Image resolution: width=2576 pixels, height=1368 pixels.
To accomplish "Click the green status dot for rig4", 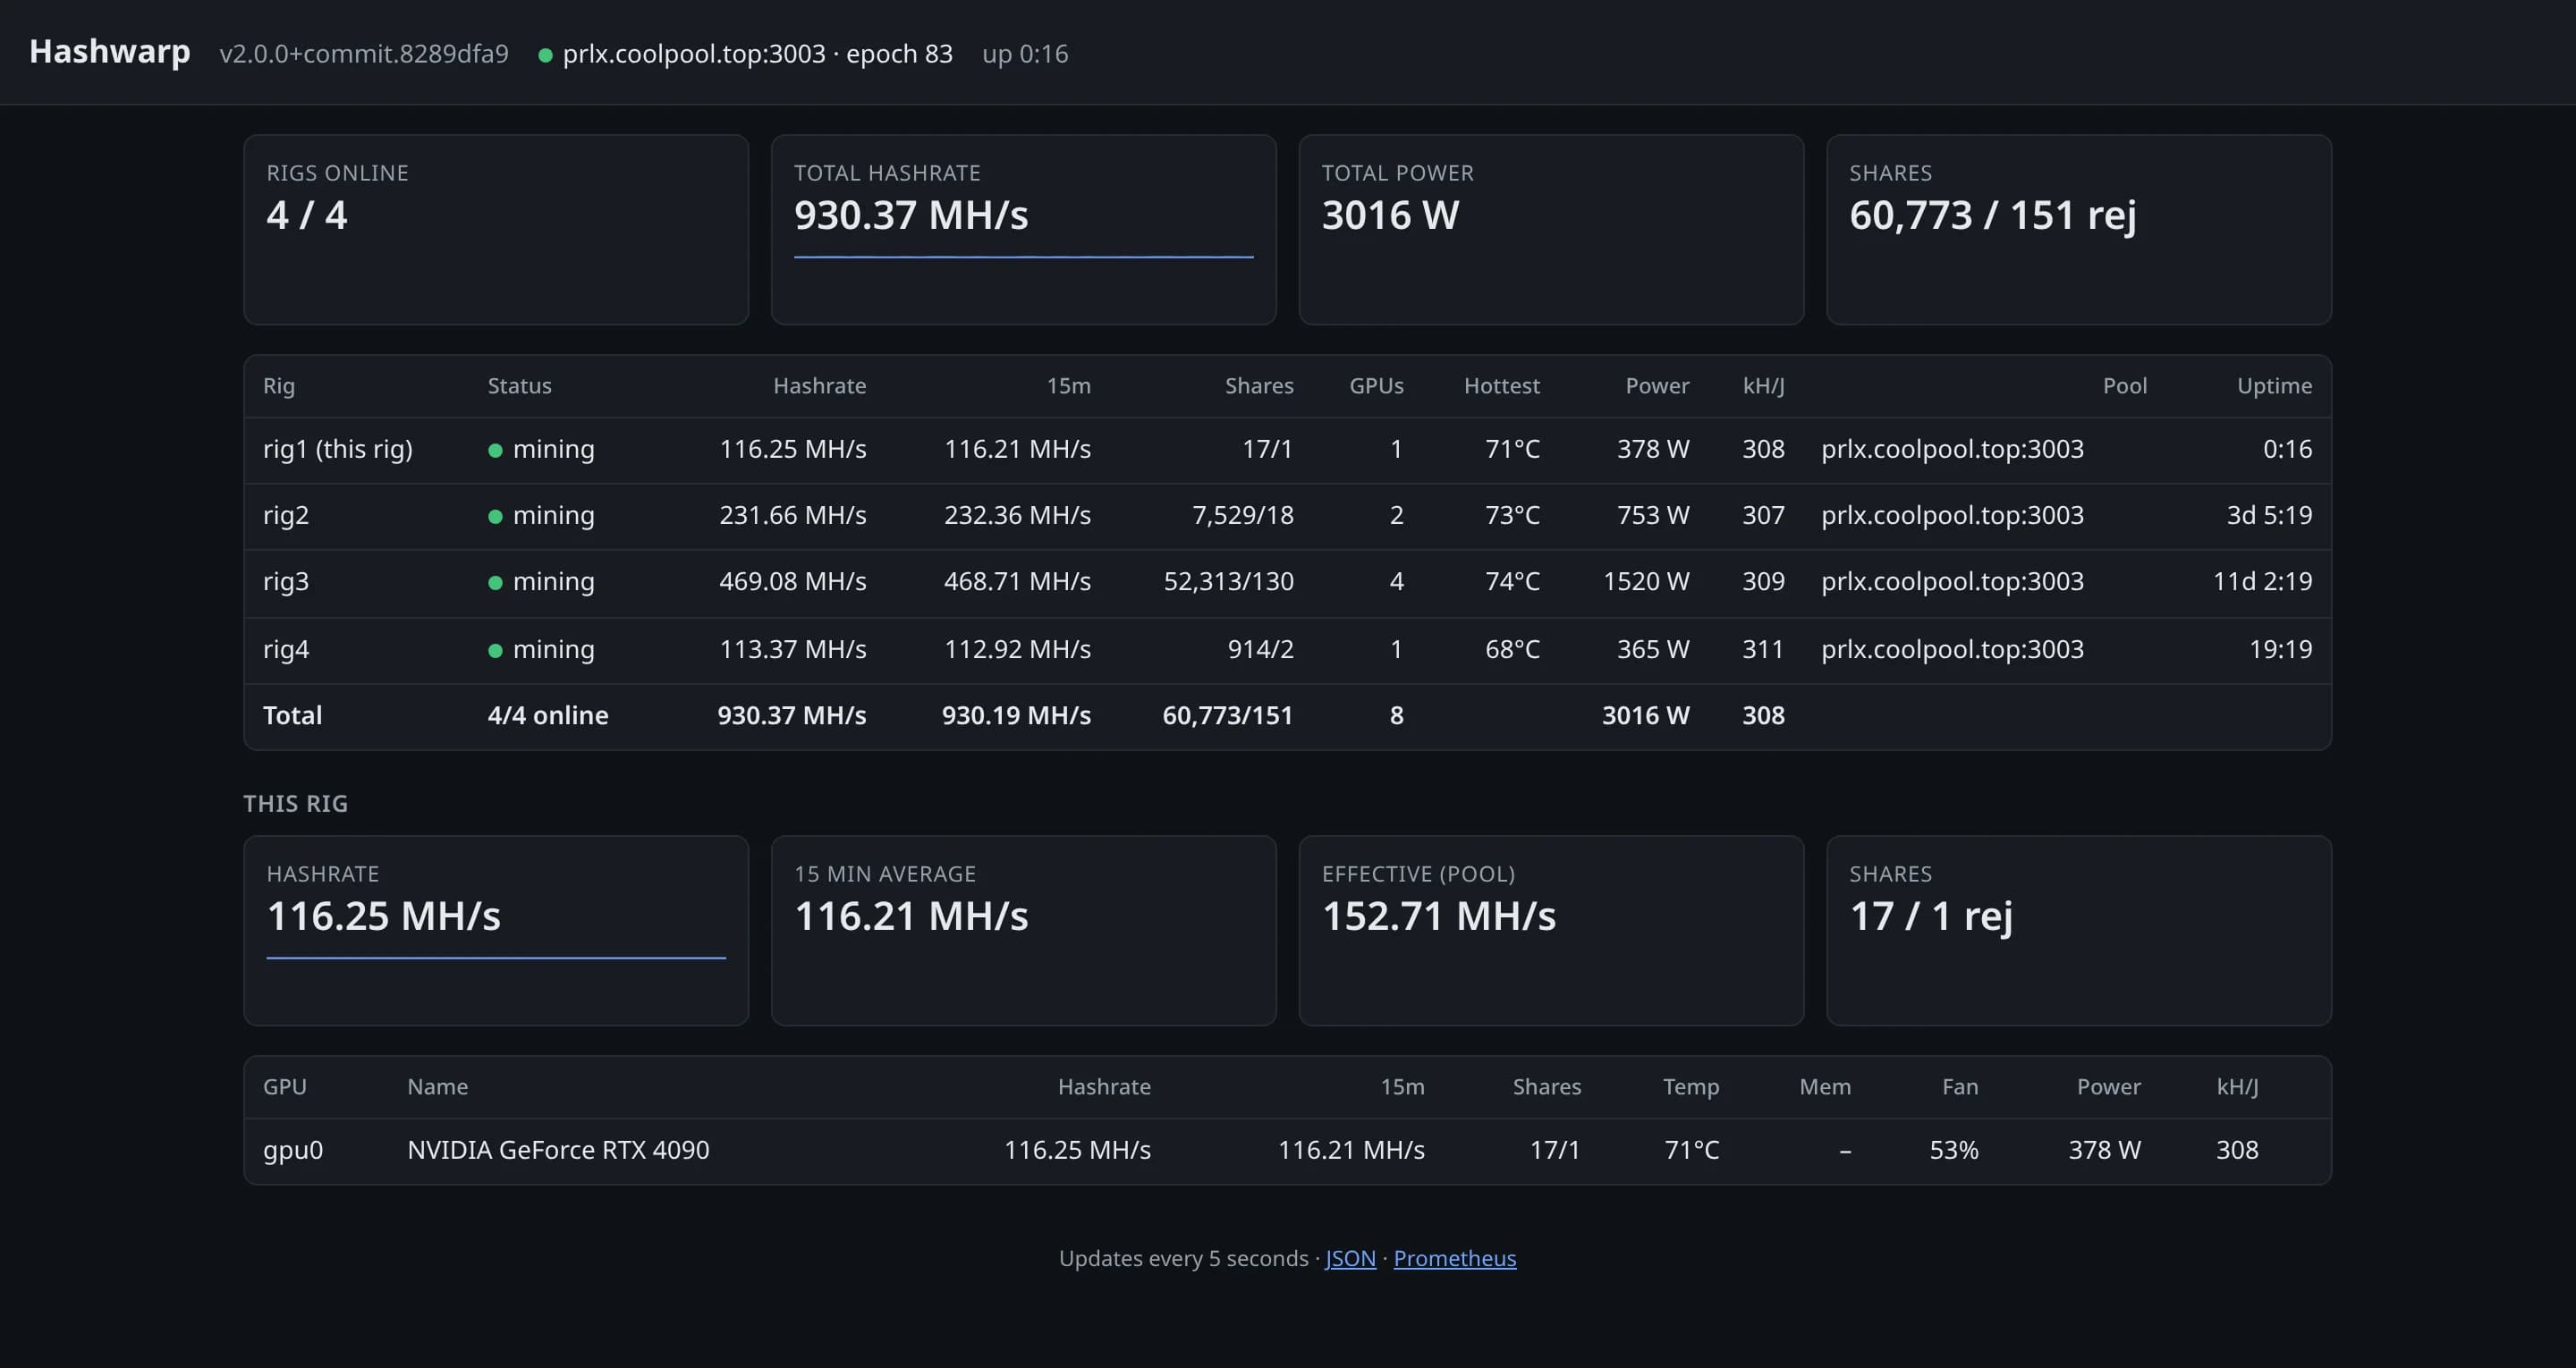I will tap(495, 650).
